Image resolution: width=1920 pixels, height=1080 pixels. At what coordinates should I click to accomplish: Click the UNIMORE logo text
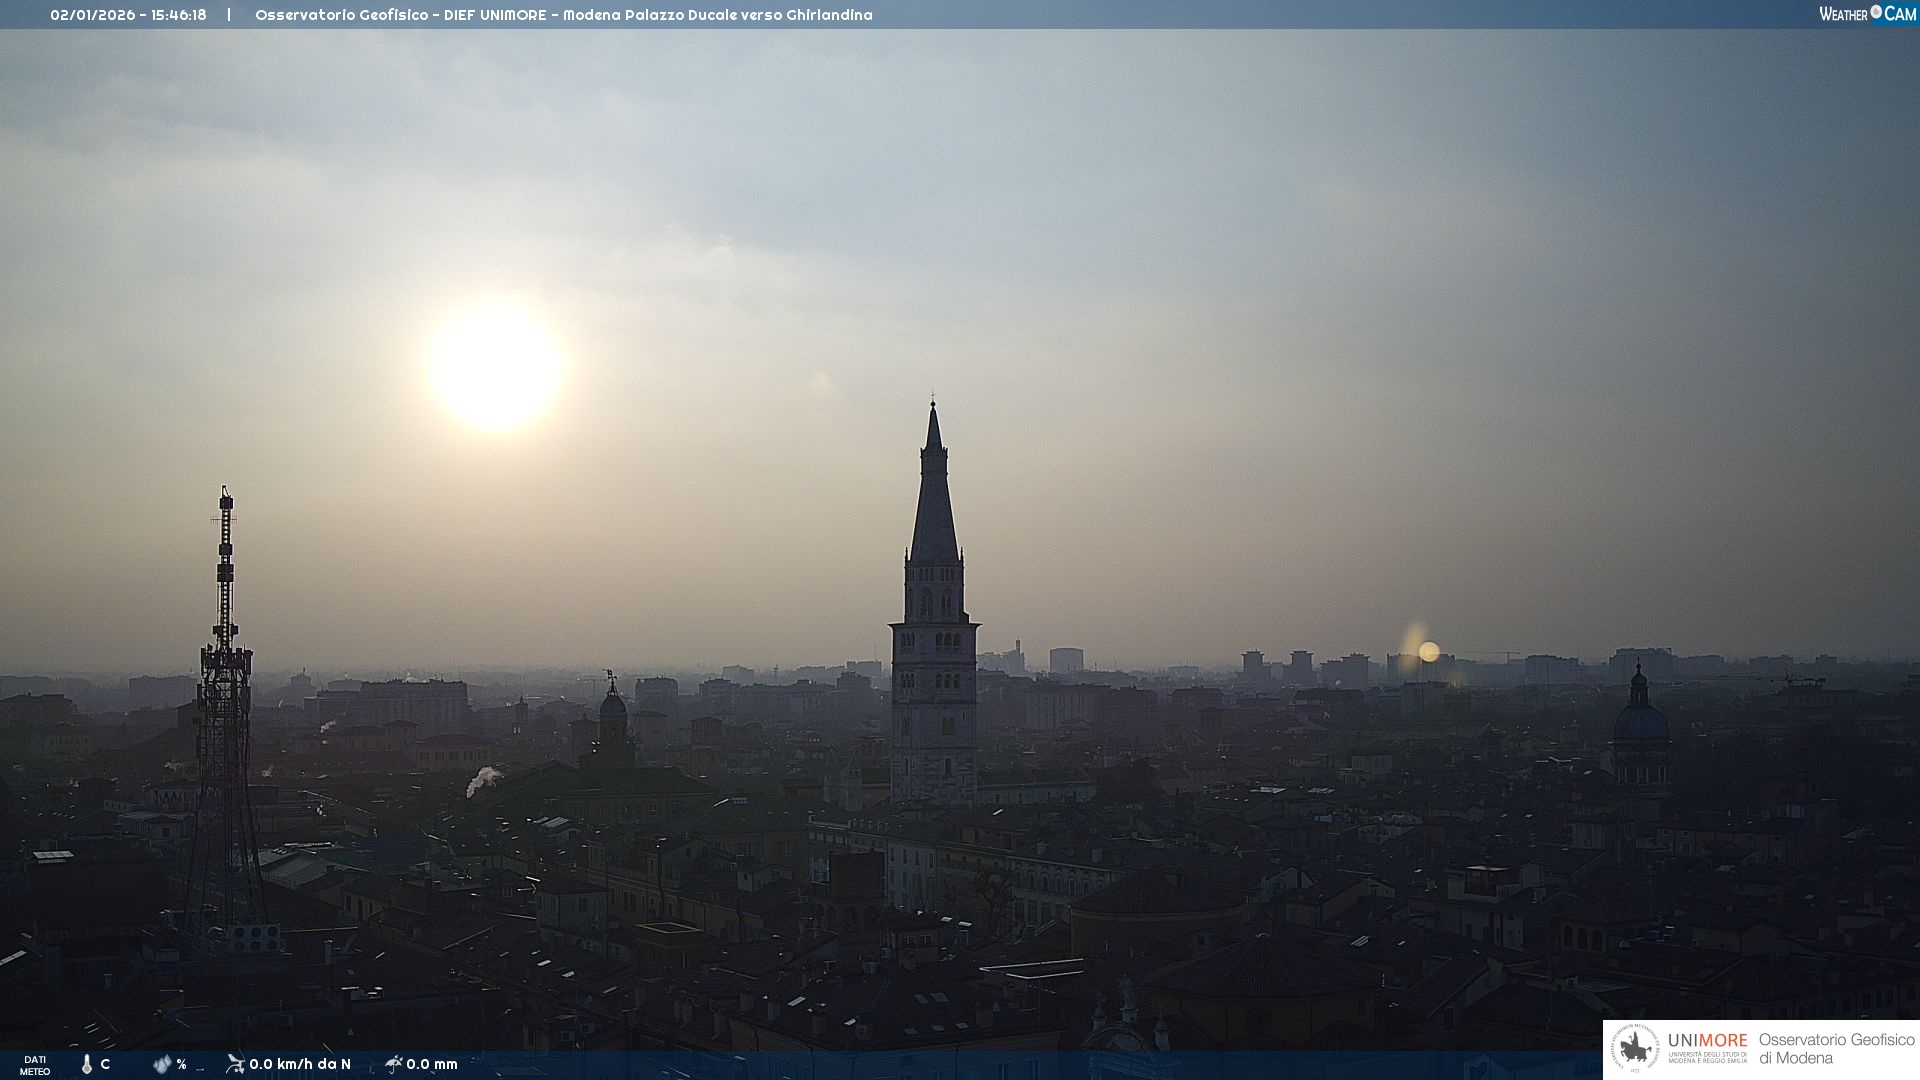tap(1707, 1041)
